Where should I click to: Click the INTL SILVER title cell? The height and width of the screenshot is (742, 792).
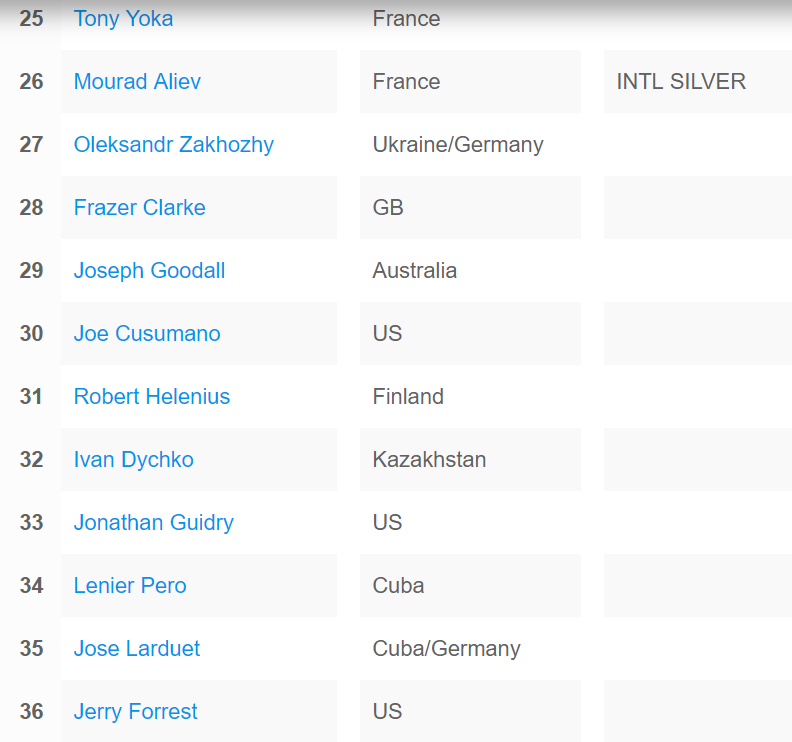click(681, 82)
